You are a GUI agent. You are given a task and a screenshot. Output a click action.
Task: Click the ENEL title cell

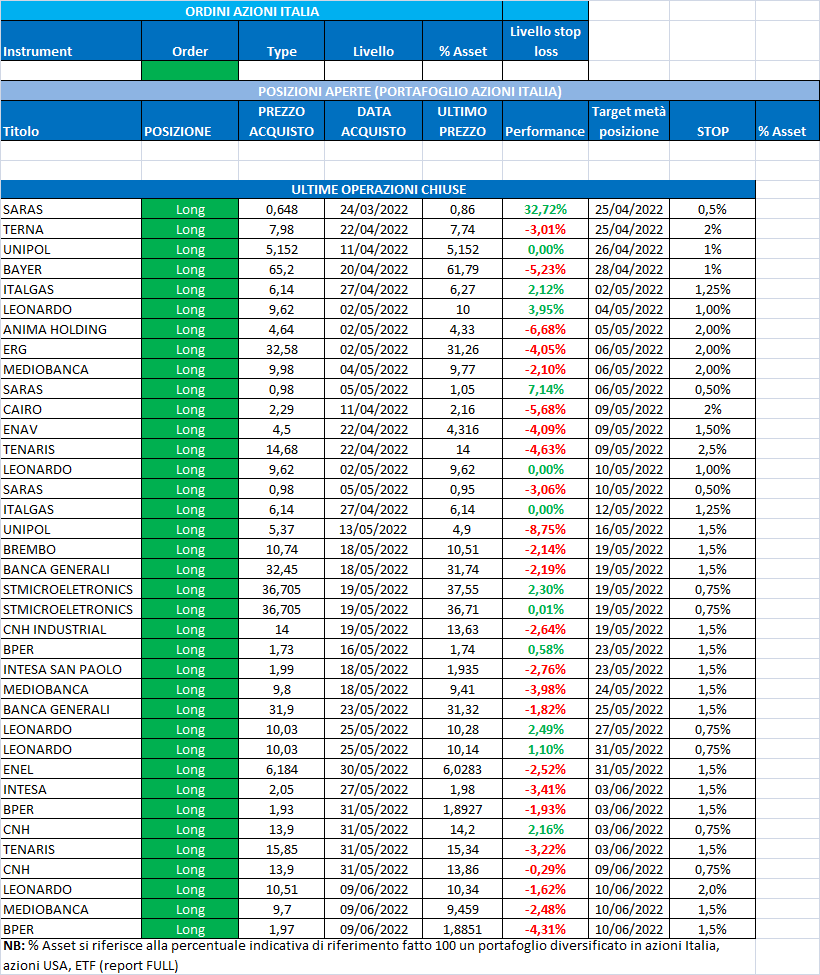71,769
